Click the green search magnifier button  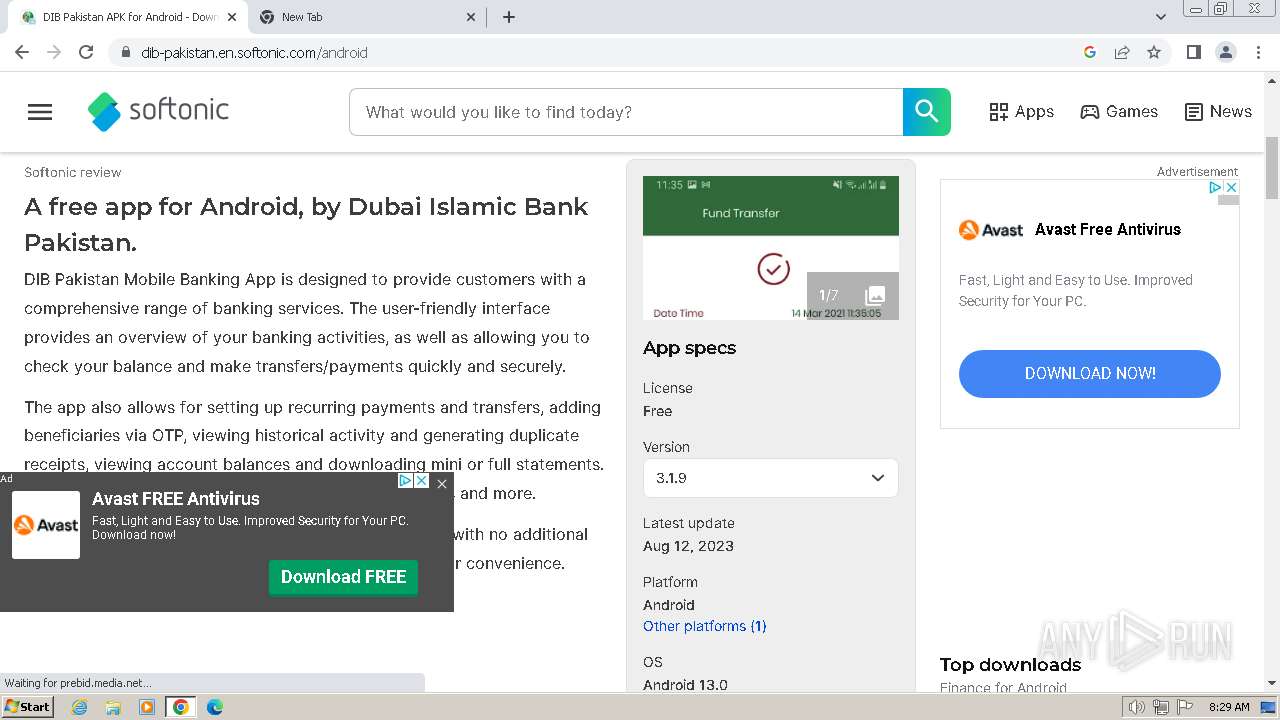click(x=927, y=112)
